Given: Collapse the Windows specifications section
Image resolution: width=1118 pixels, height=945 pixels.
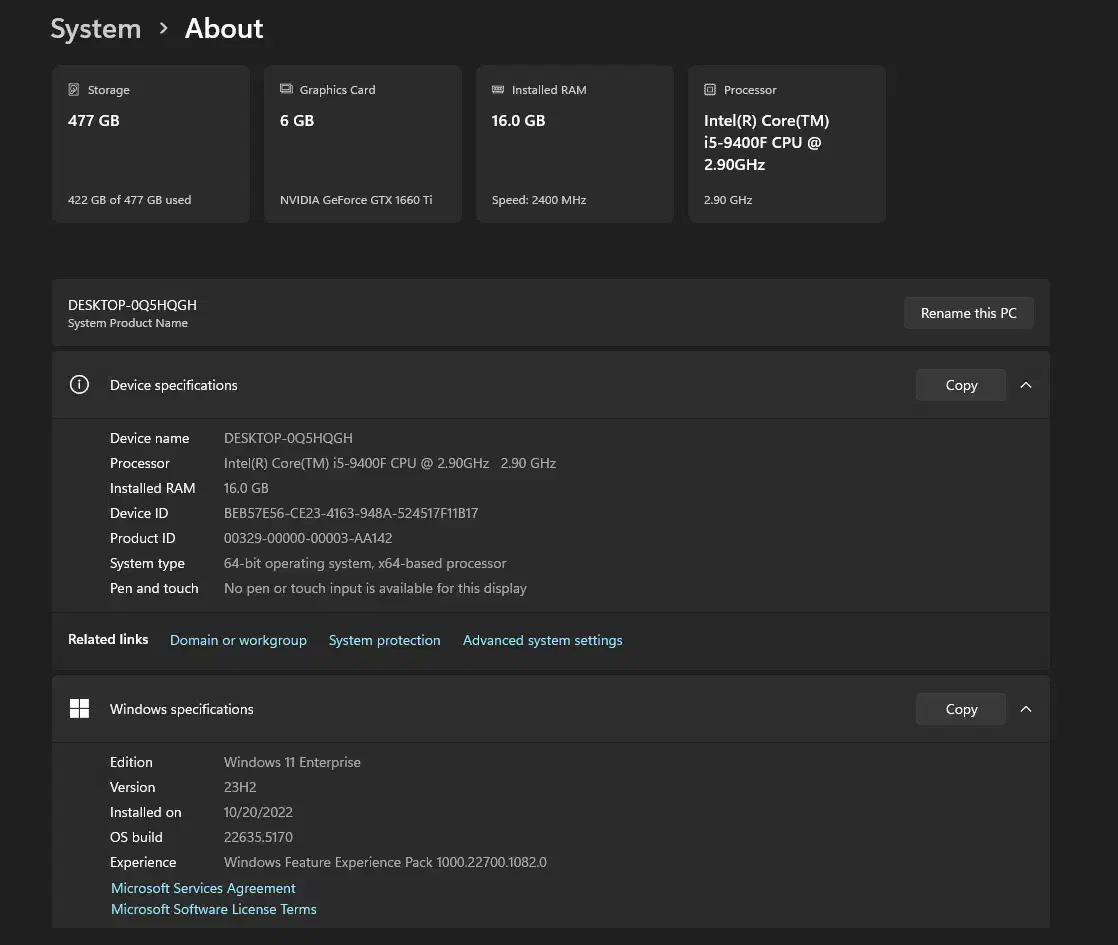Looking at the screenshot, I should (x=1025, y=709).
